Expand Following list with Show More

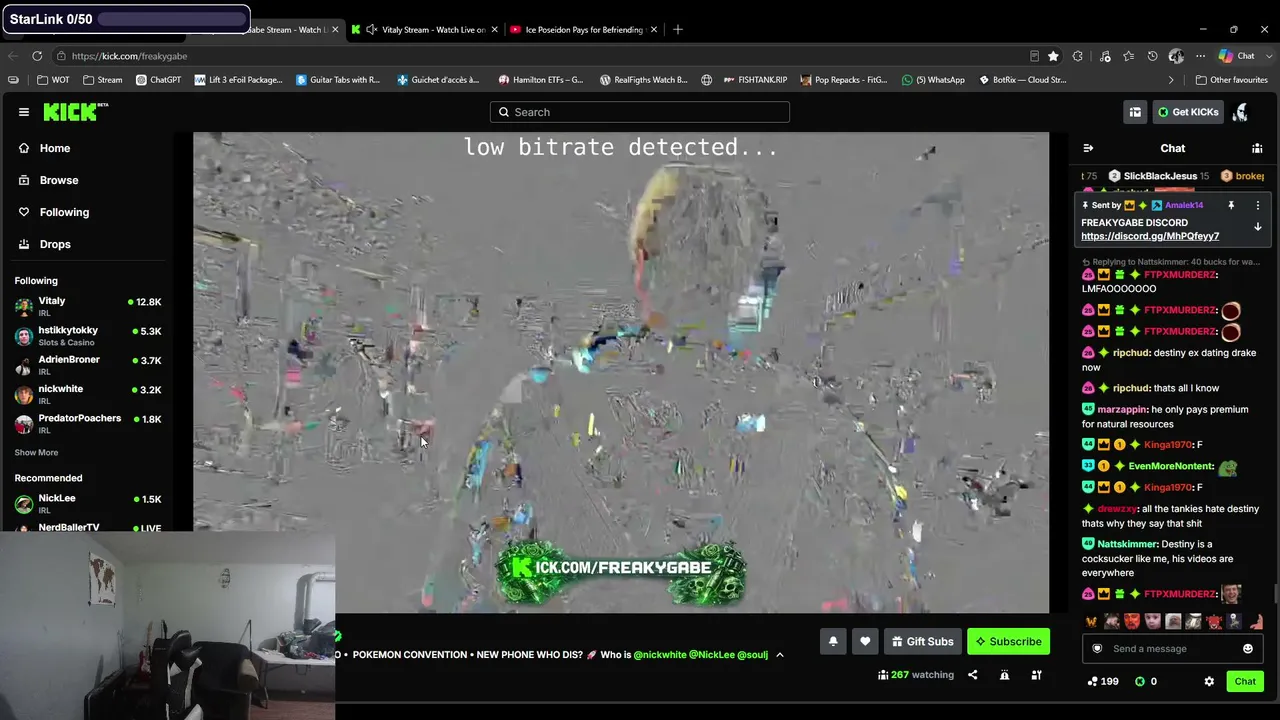36,453
